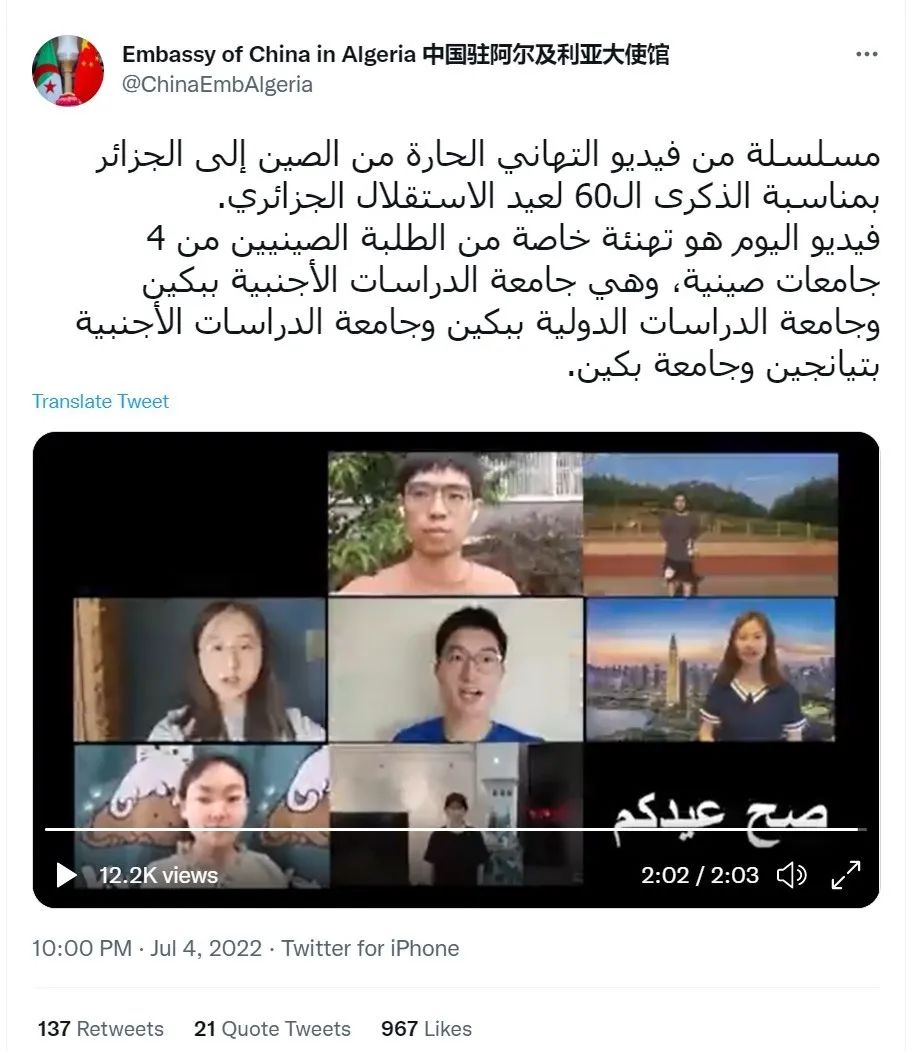
Task: View the 137 Retweets list
Action: [x=101, y=1029]
